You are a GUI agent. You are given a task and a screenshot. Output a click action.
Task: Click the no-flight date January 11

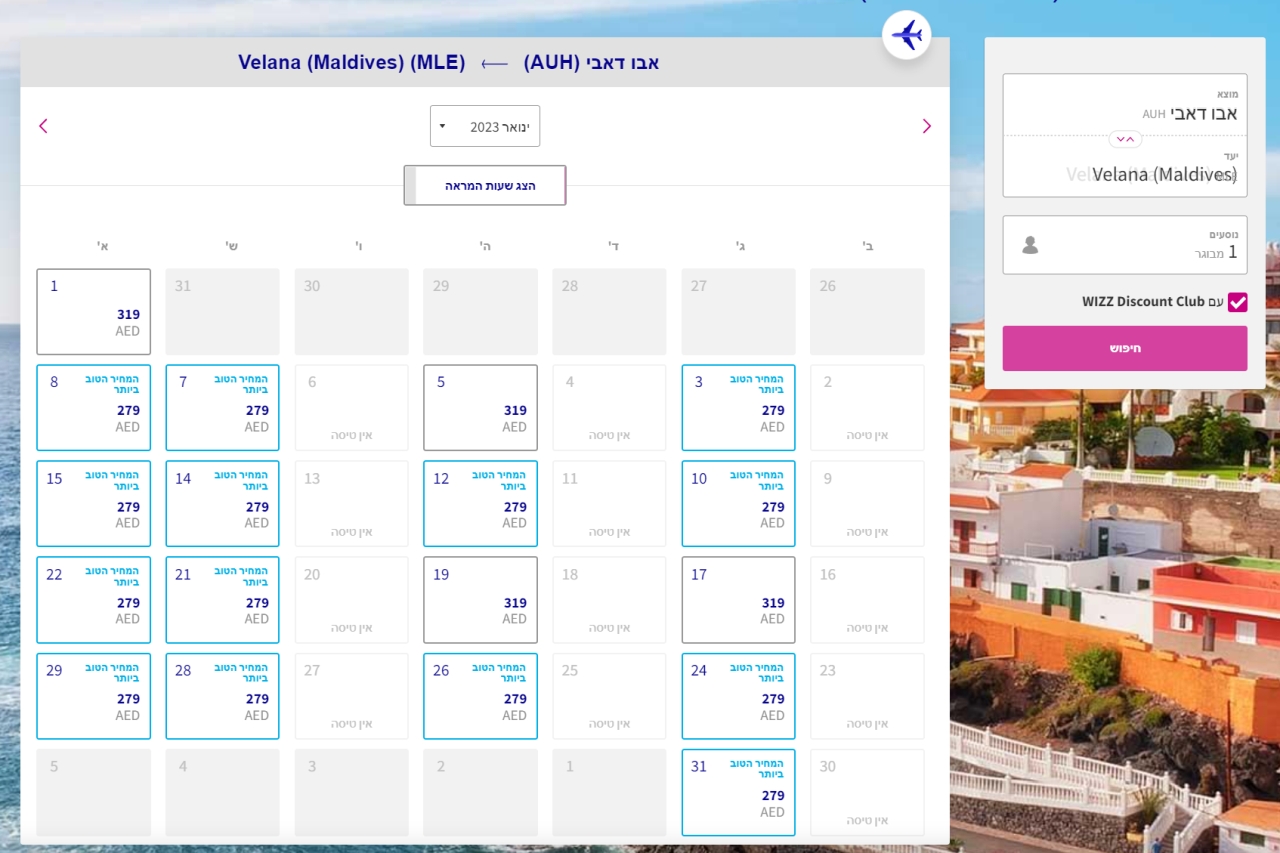point(610,504)
